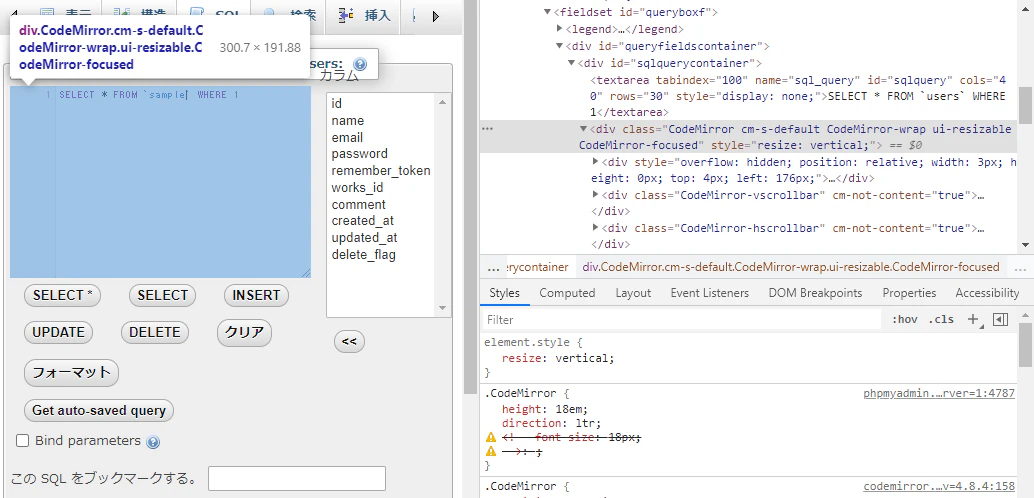Switch to the Layout tab

[633, 293]
